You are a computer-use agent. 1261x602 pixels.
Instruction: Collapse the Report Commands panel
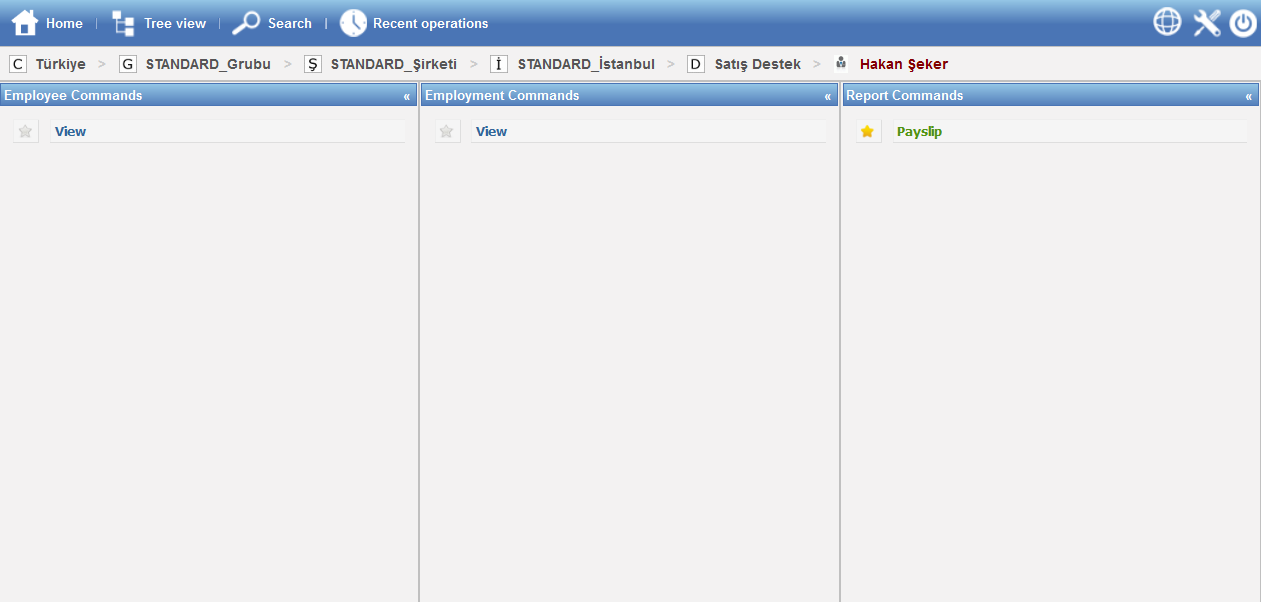point(1249,96)
